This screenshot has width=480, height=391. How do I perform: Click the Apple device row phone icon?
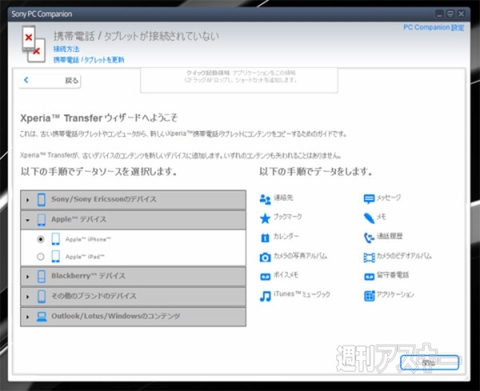tap(42, 220)
